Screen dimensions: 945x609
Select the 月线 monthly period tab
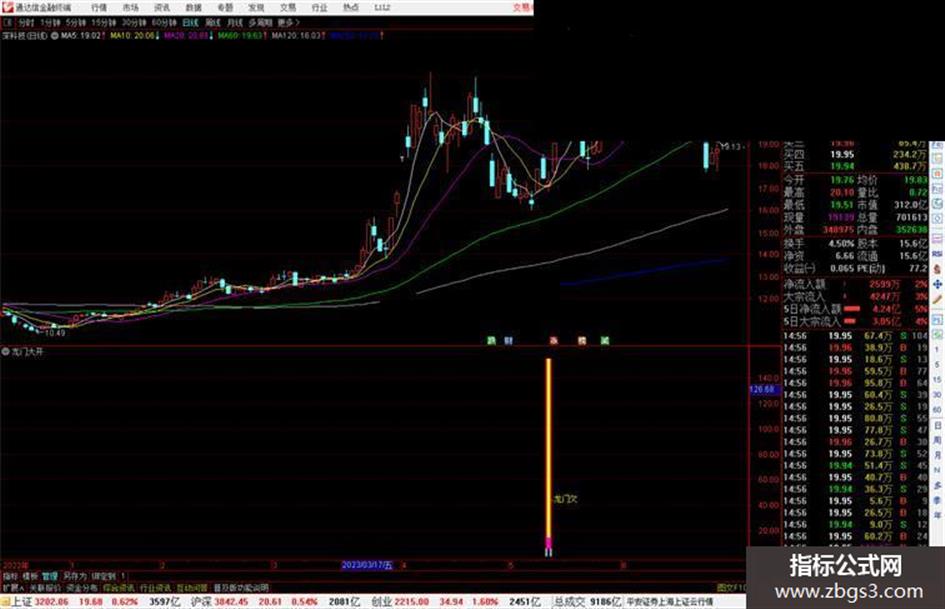[x=234, y=22]
